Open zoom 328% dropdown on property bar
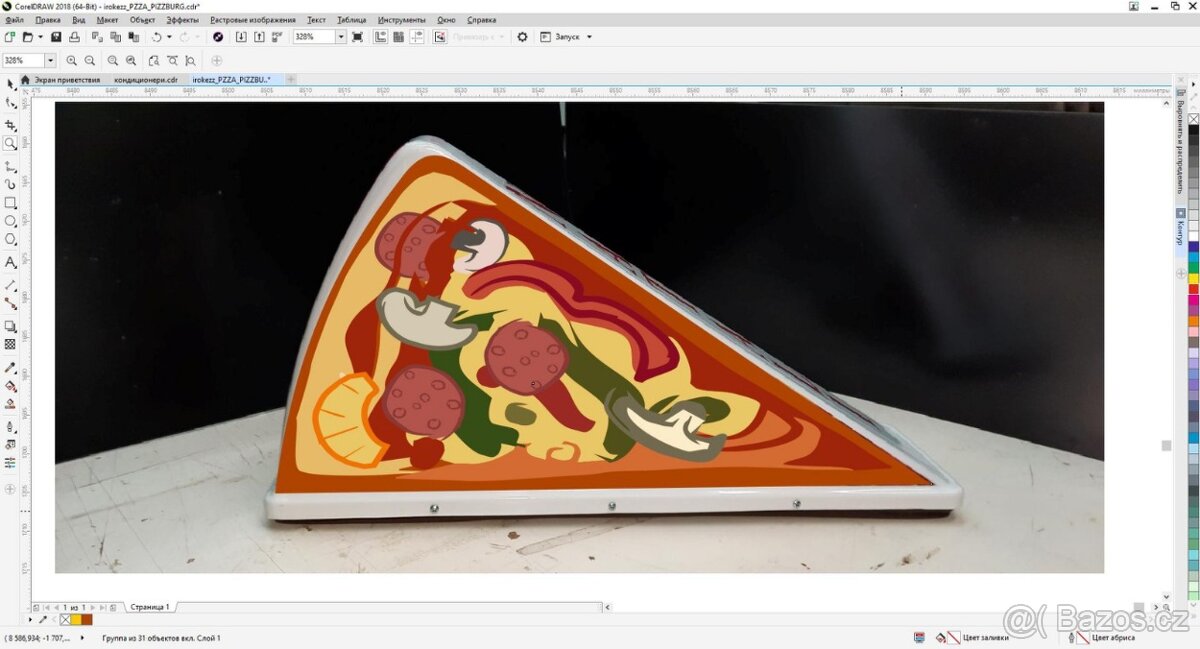Viewport: 1200px width, 649px height. (50, 61)
